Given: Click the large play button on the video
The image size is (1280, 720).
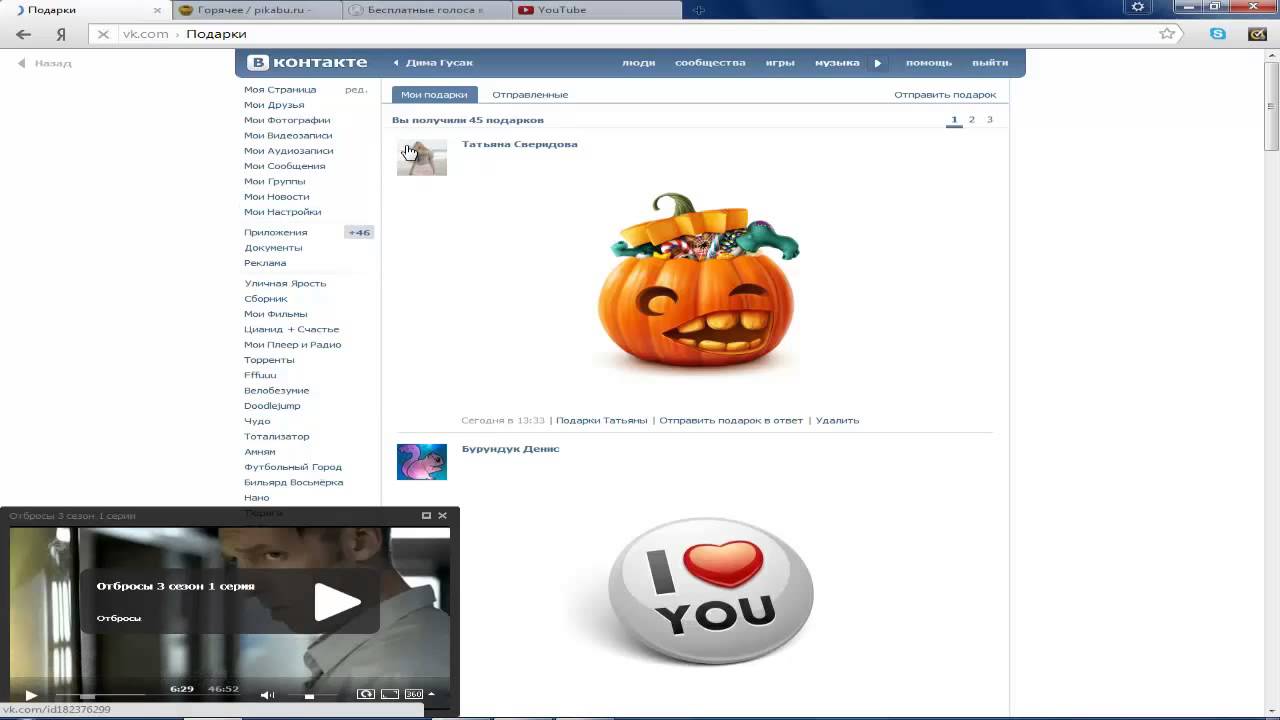Looking at the screenshot, I should point(337,601).
